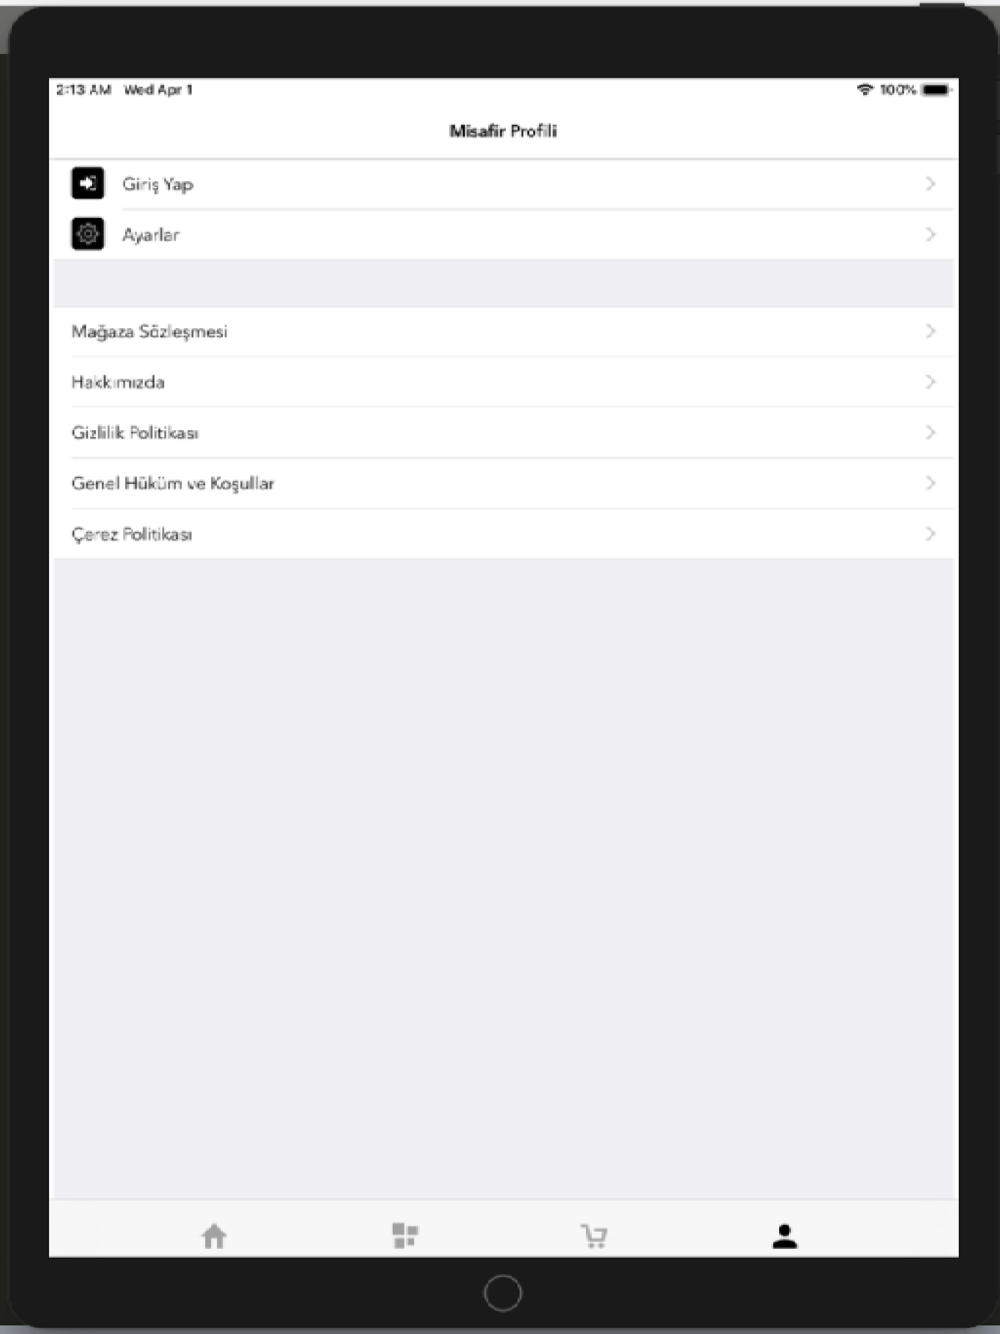This screenshot has height=1334, width=1000.
Task: Select the Giriş Yap label
Action: (x=158, y=185)
